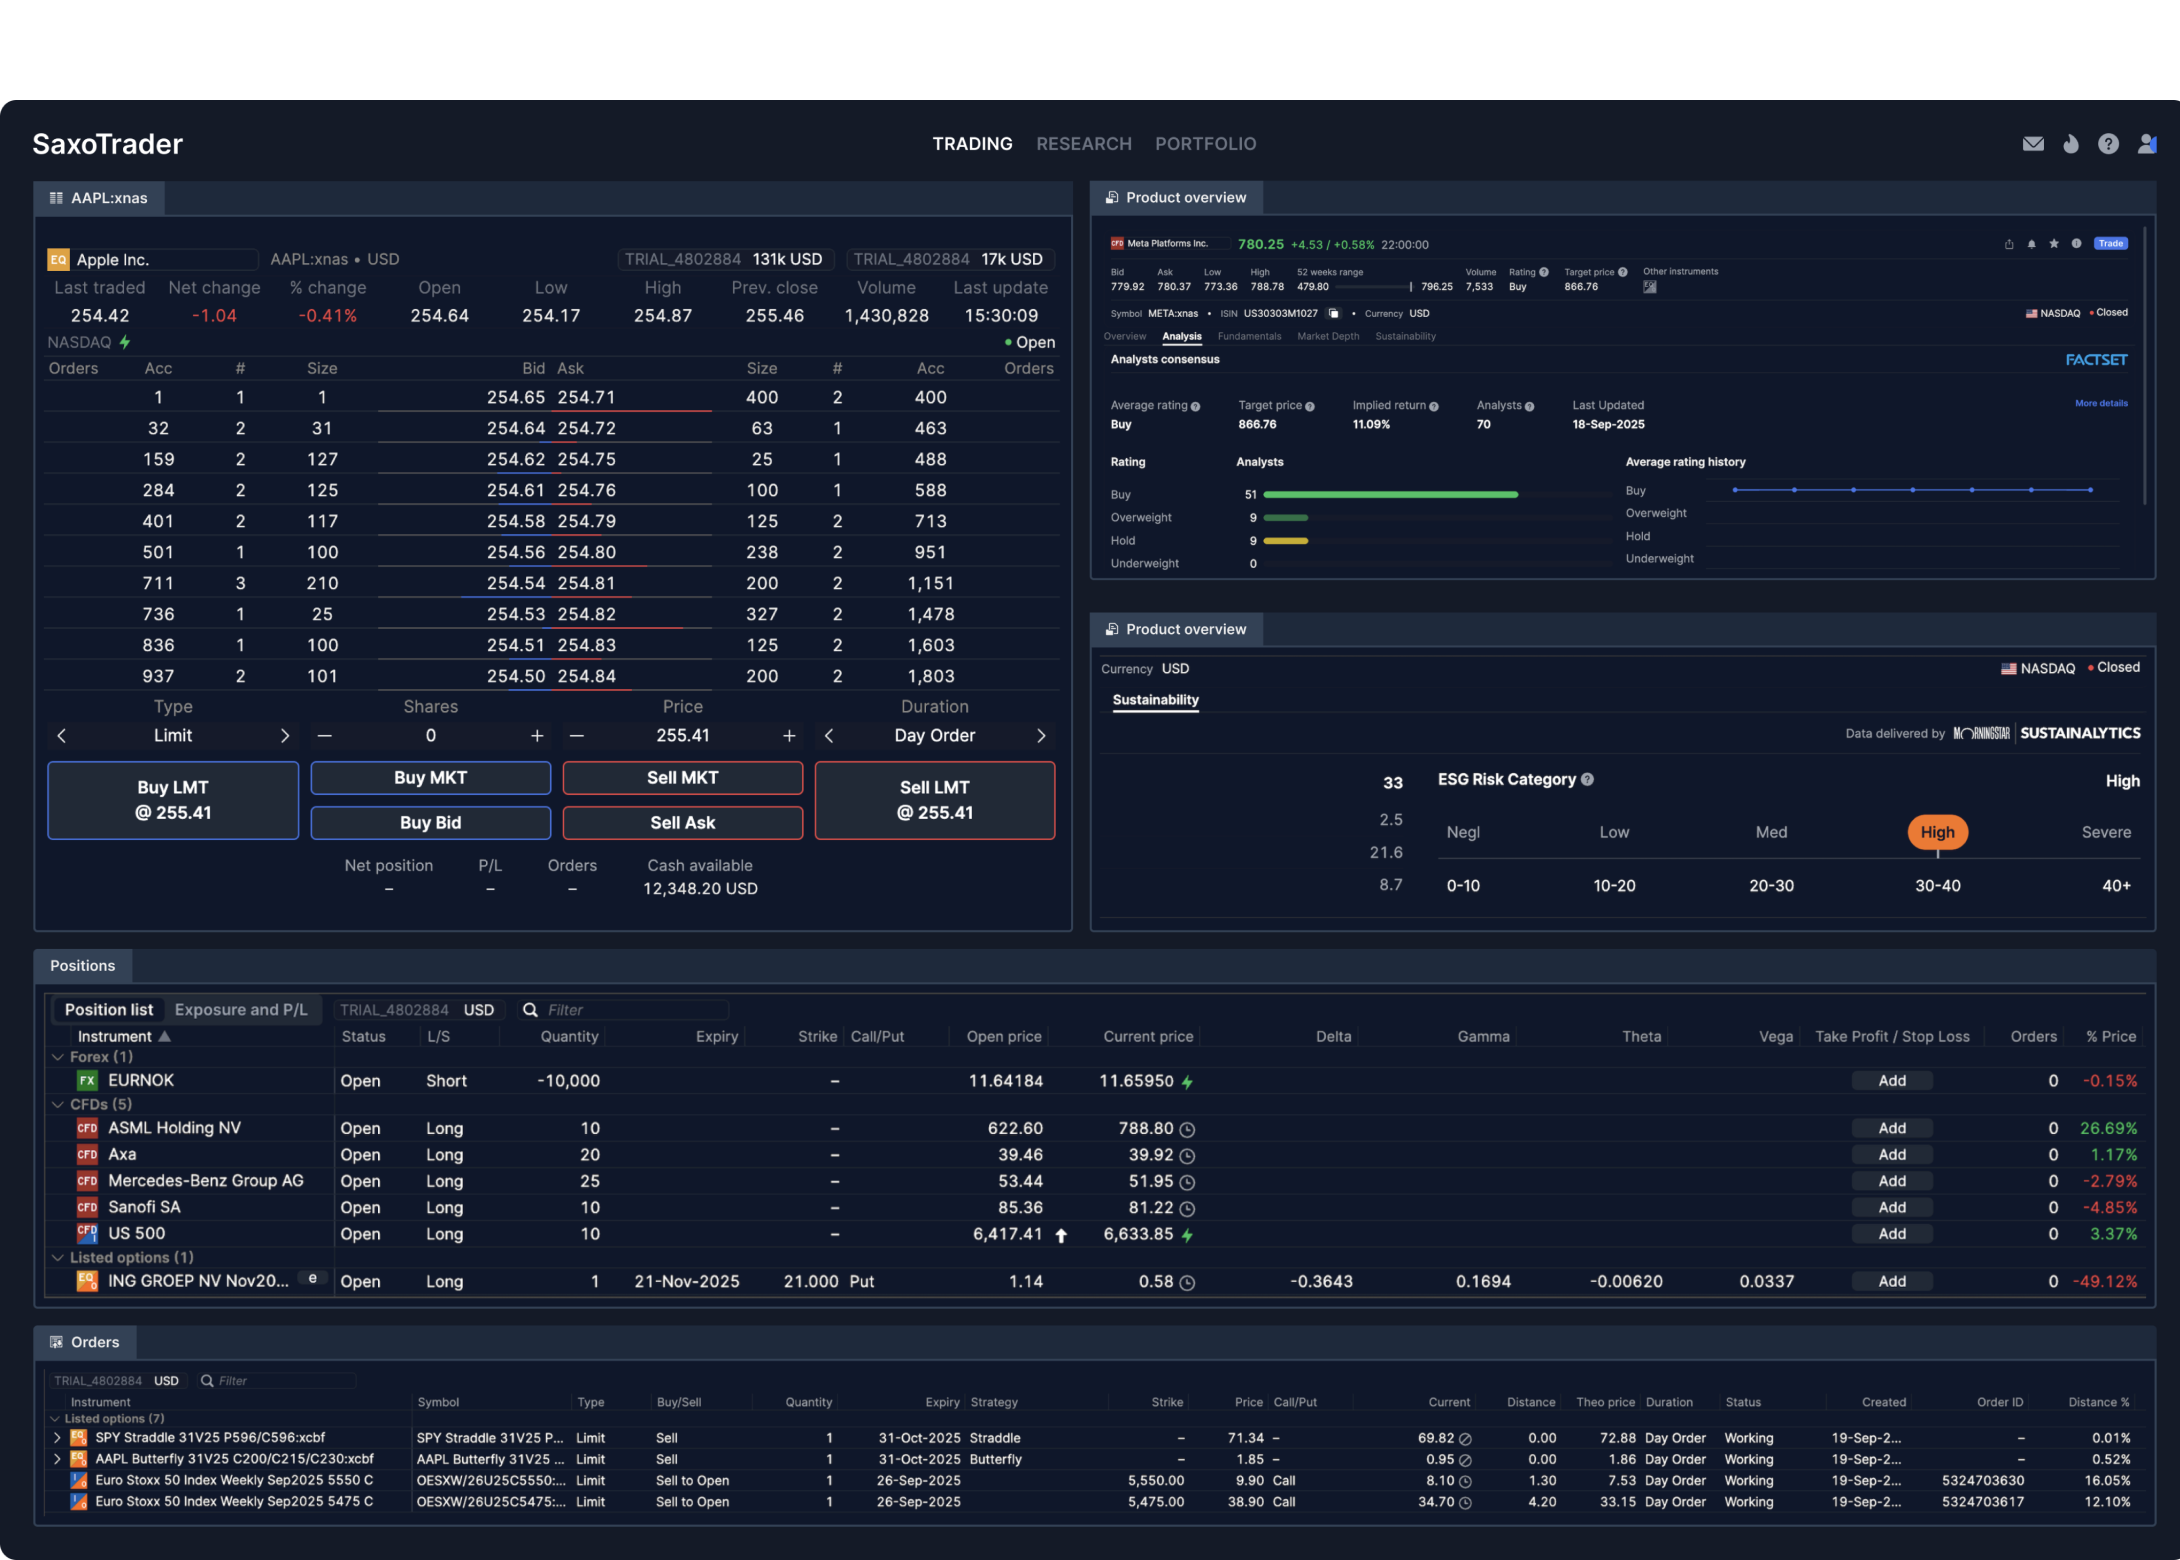
Task: Copy the ISIN code via copy icon
Action: pyautogui.click(x=1333, y=314)
